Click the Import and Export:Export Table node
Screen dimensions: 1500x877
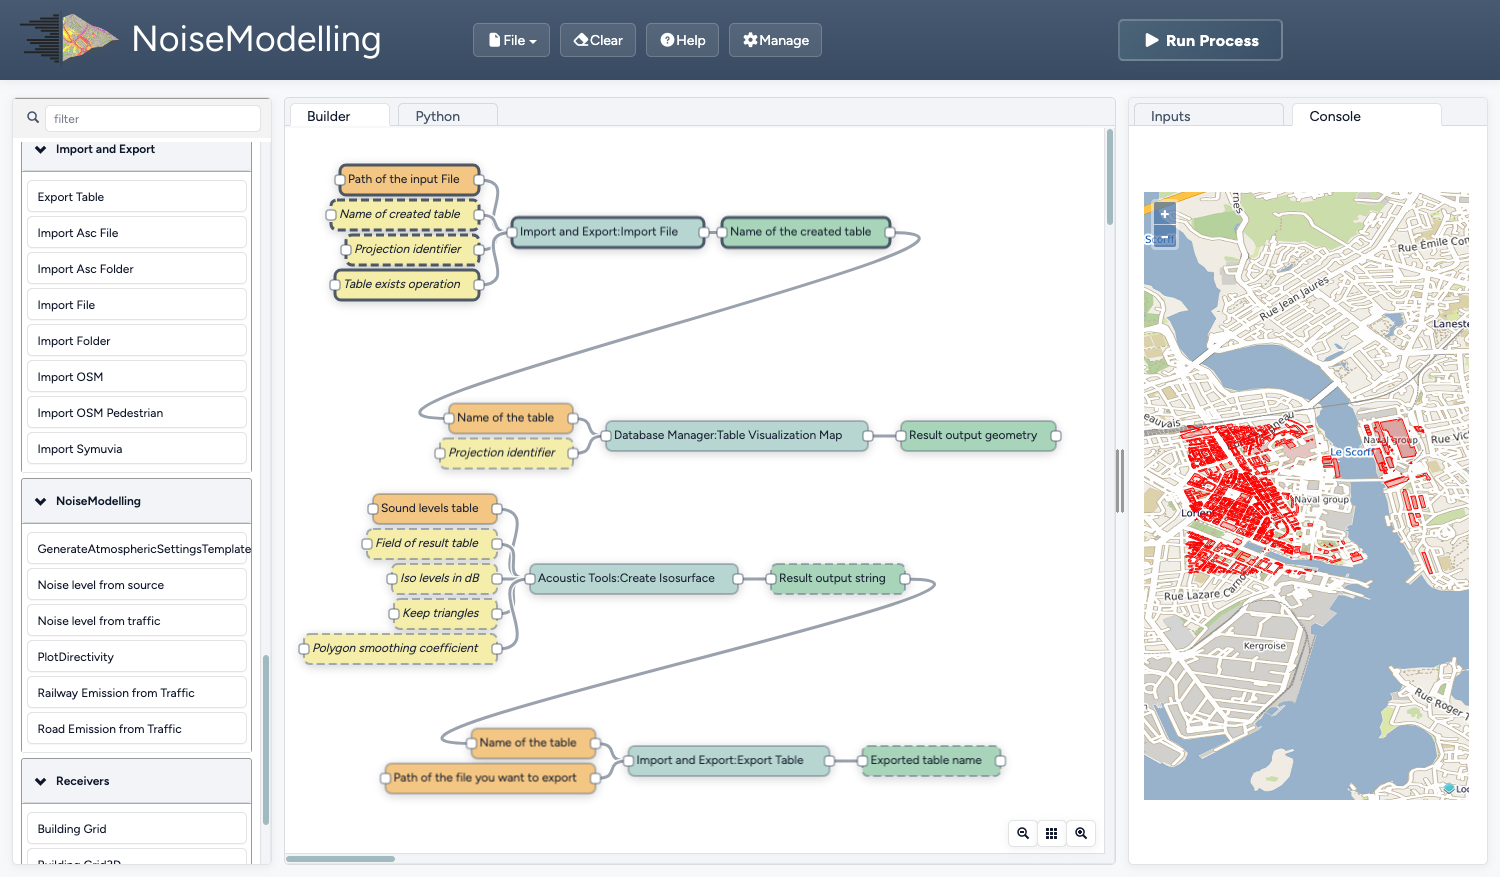tap(729, 761)
